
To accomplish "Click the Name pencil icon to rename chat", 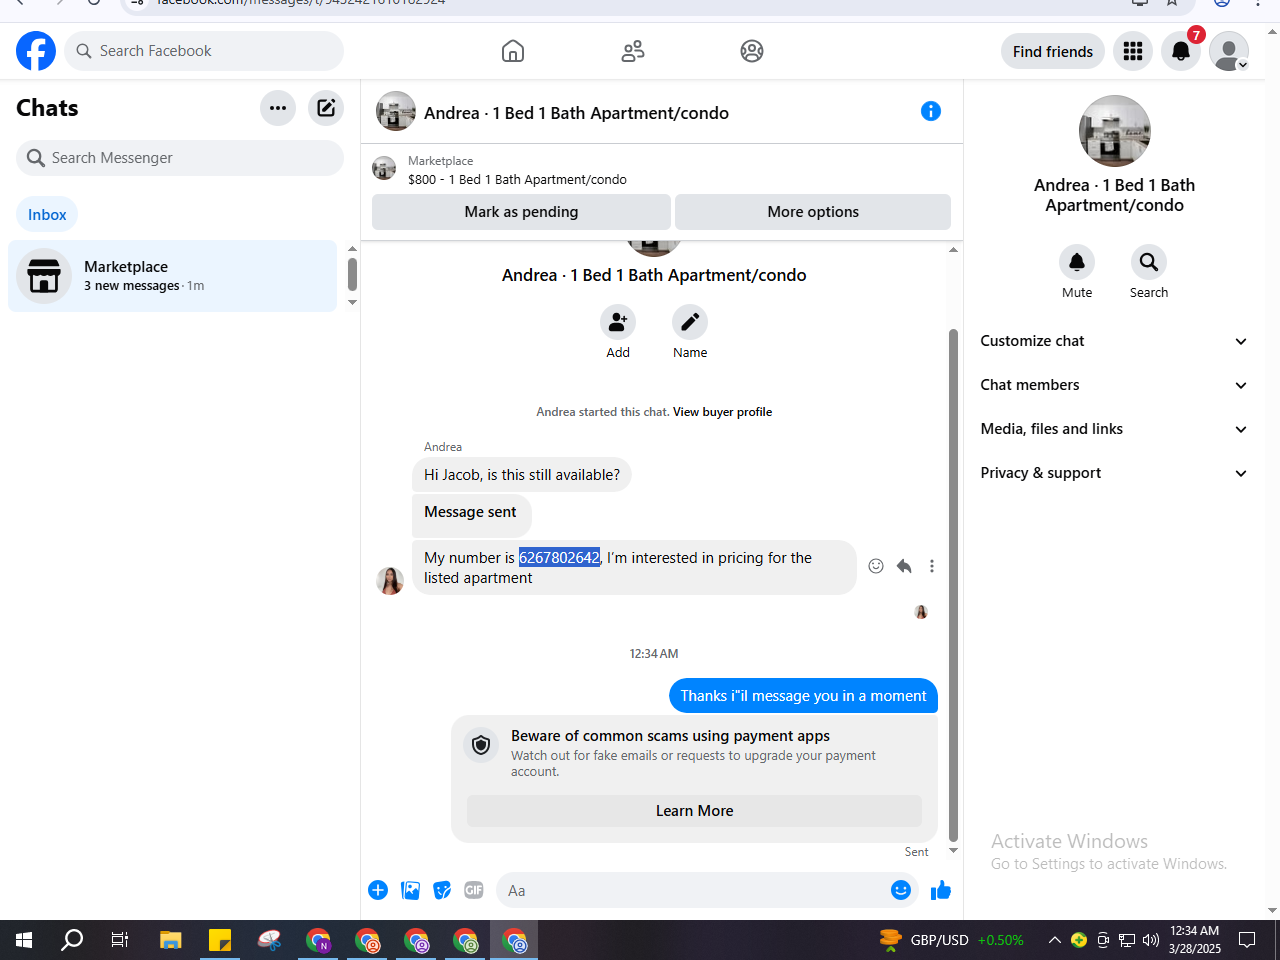I will click(x=690, y=322).
